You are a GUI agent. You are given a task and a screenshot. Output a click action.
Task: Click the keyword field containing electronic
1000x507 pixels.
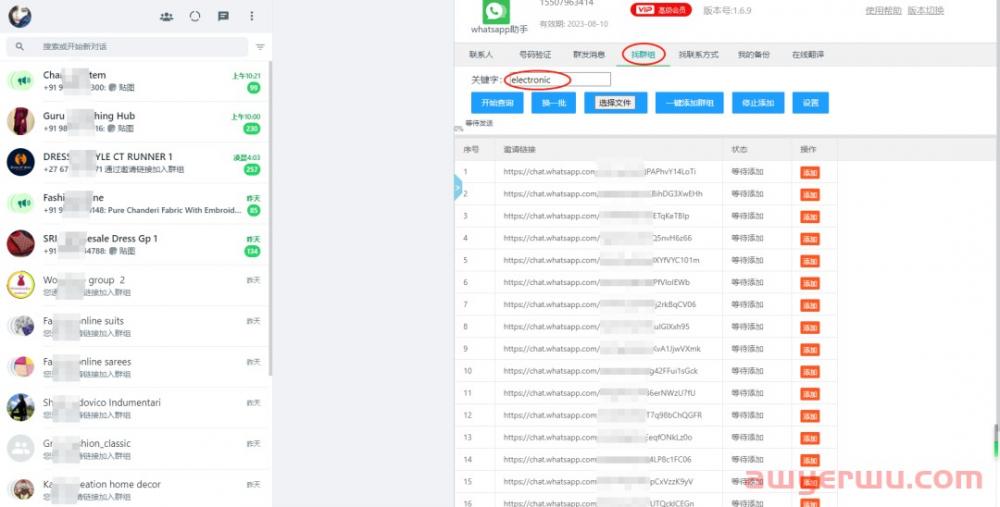[559, 80]
